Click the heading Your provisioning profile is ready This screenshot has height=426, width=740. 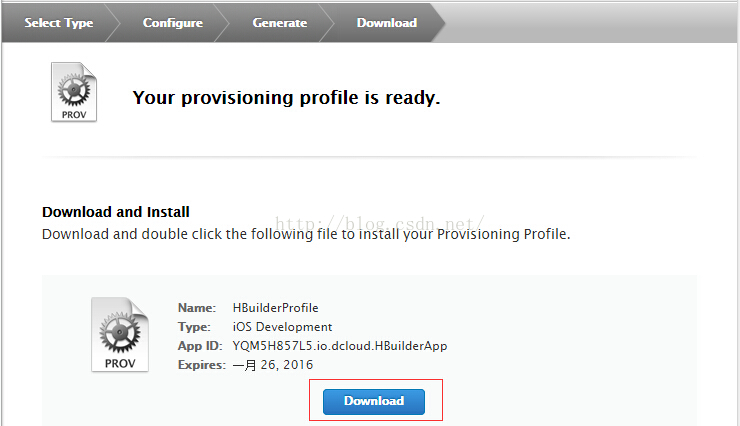286,98
